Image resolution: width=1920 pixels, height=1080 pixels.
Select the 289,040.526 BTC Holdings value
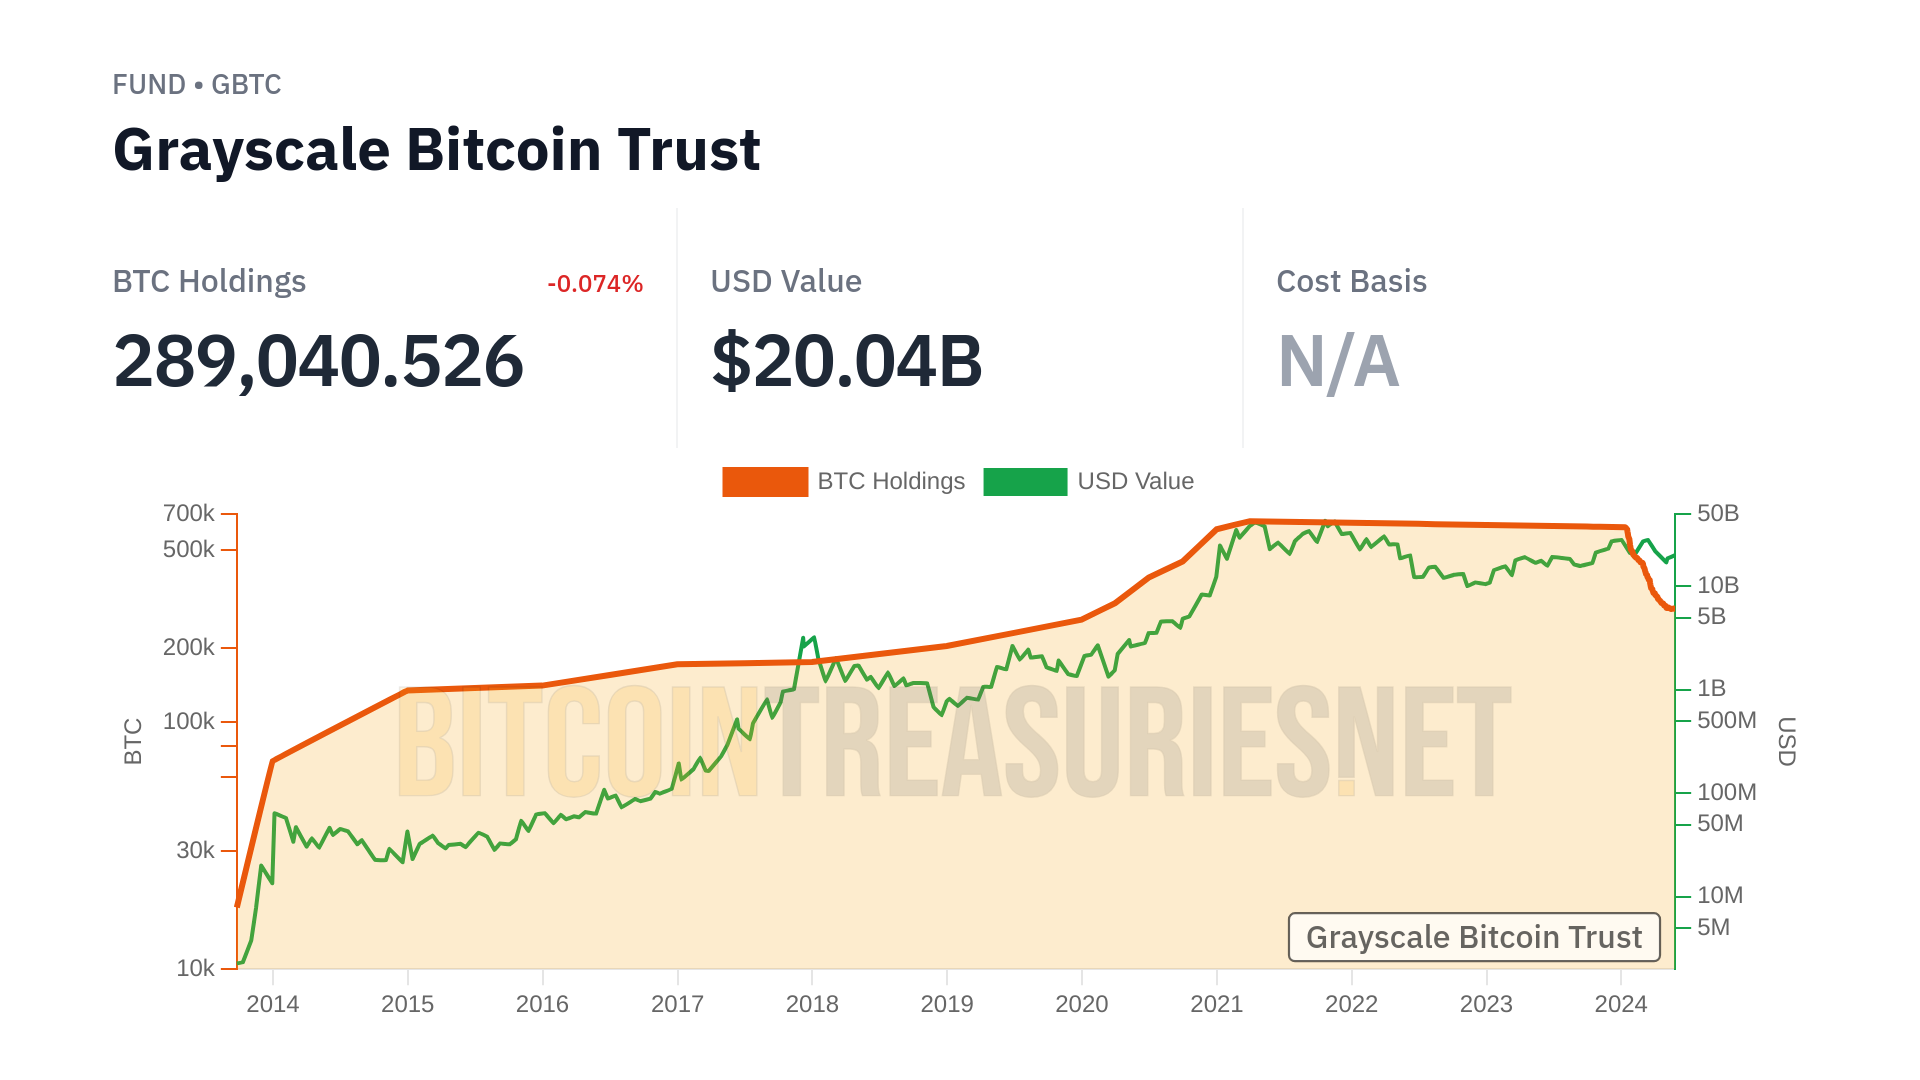tap(318, 361)
